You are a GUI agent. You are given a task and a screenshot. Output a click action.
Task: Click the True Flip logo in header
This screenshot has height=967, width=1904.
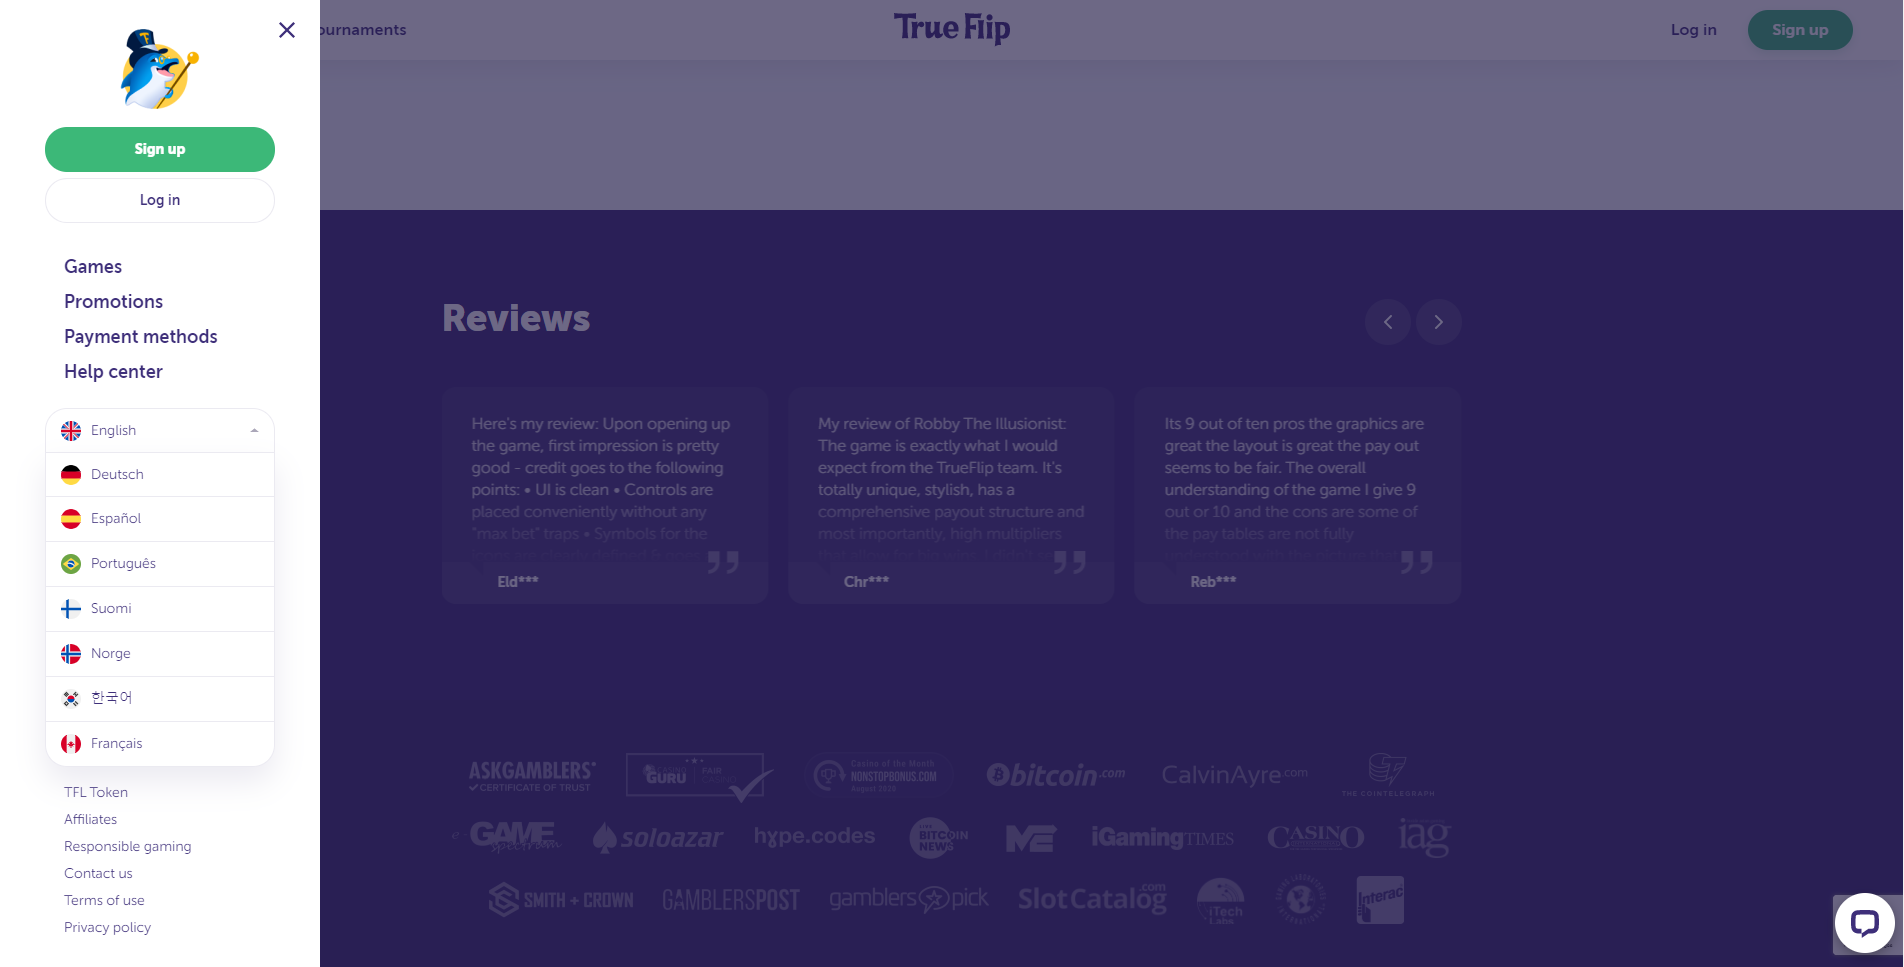click(x=952, y=29)
